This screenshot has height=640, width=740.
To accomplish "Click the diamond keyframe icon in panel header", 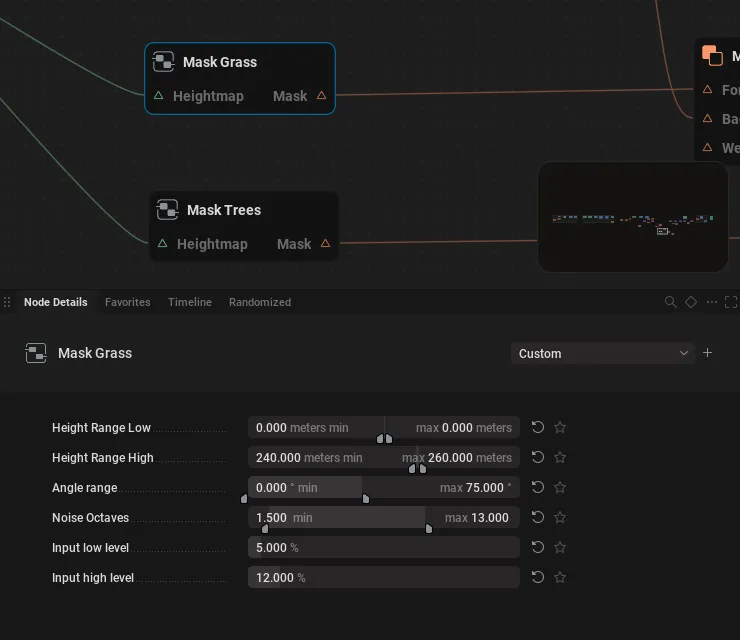I will pyautogui.click(x=691, y=302).
